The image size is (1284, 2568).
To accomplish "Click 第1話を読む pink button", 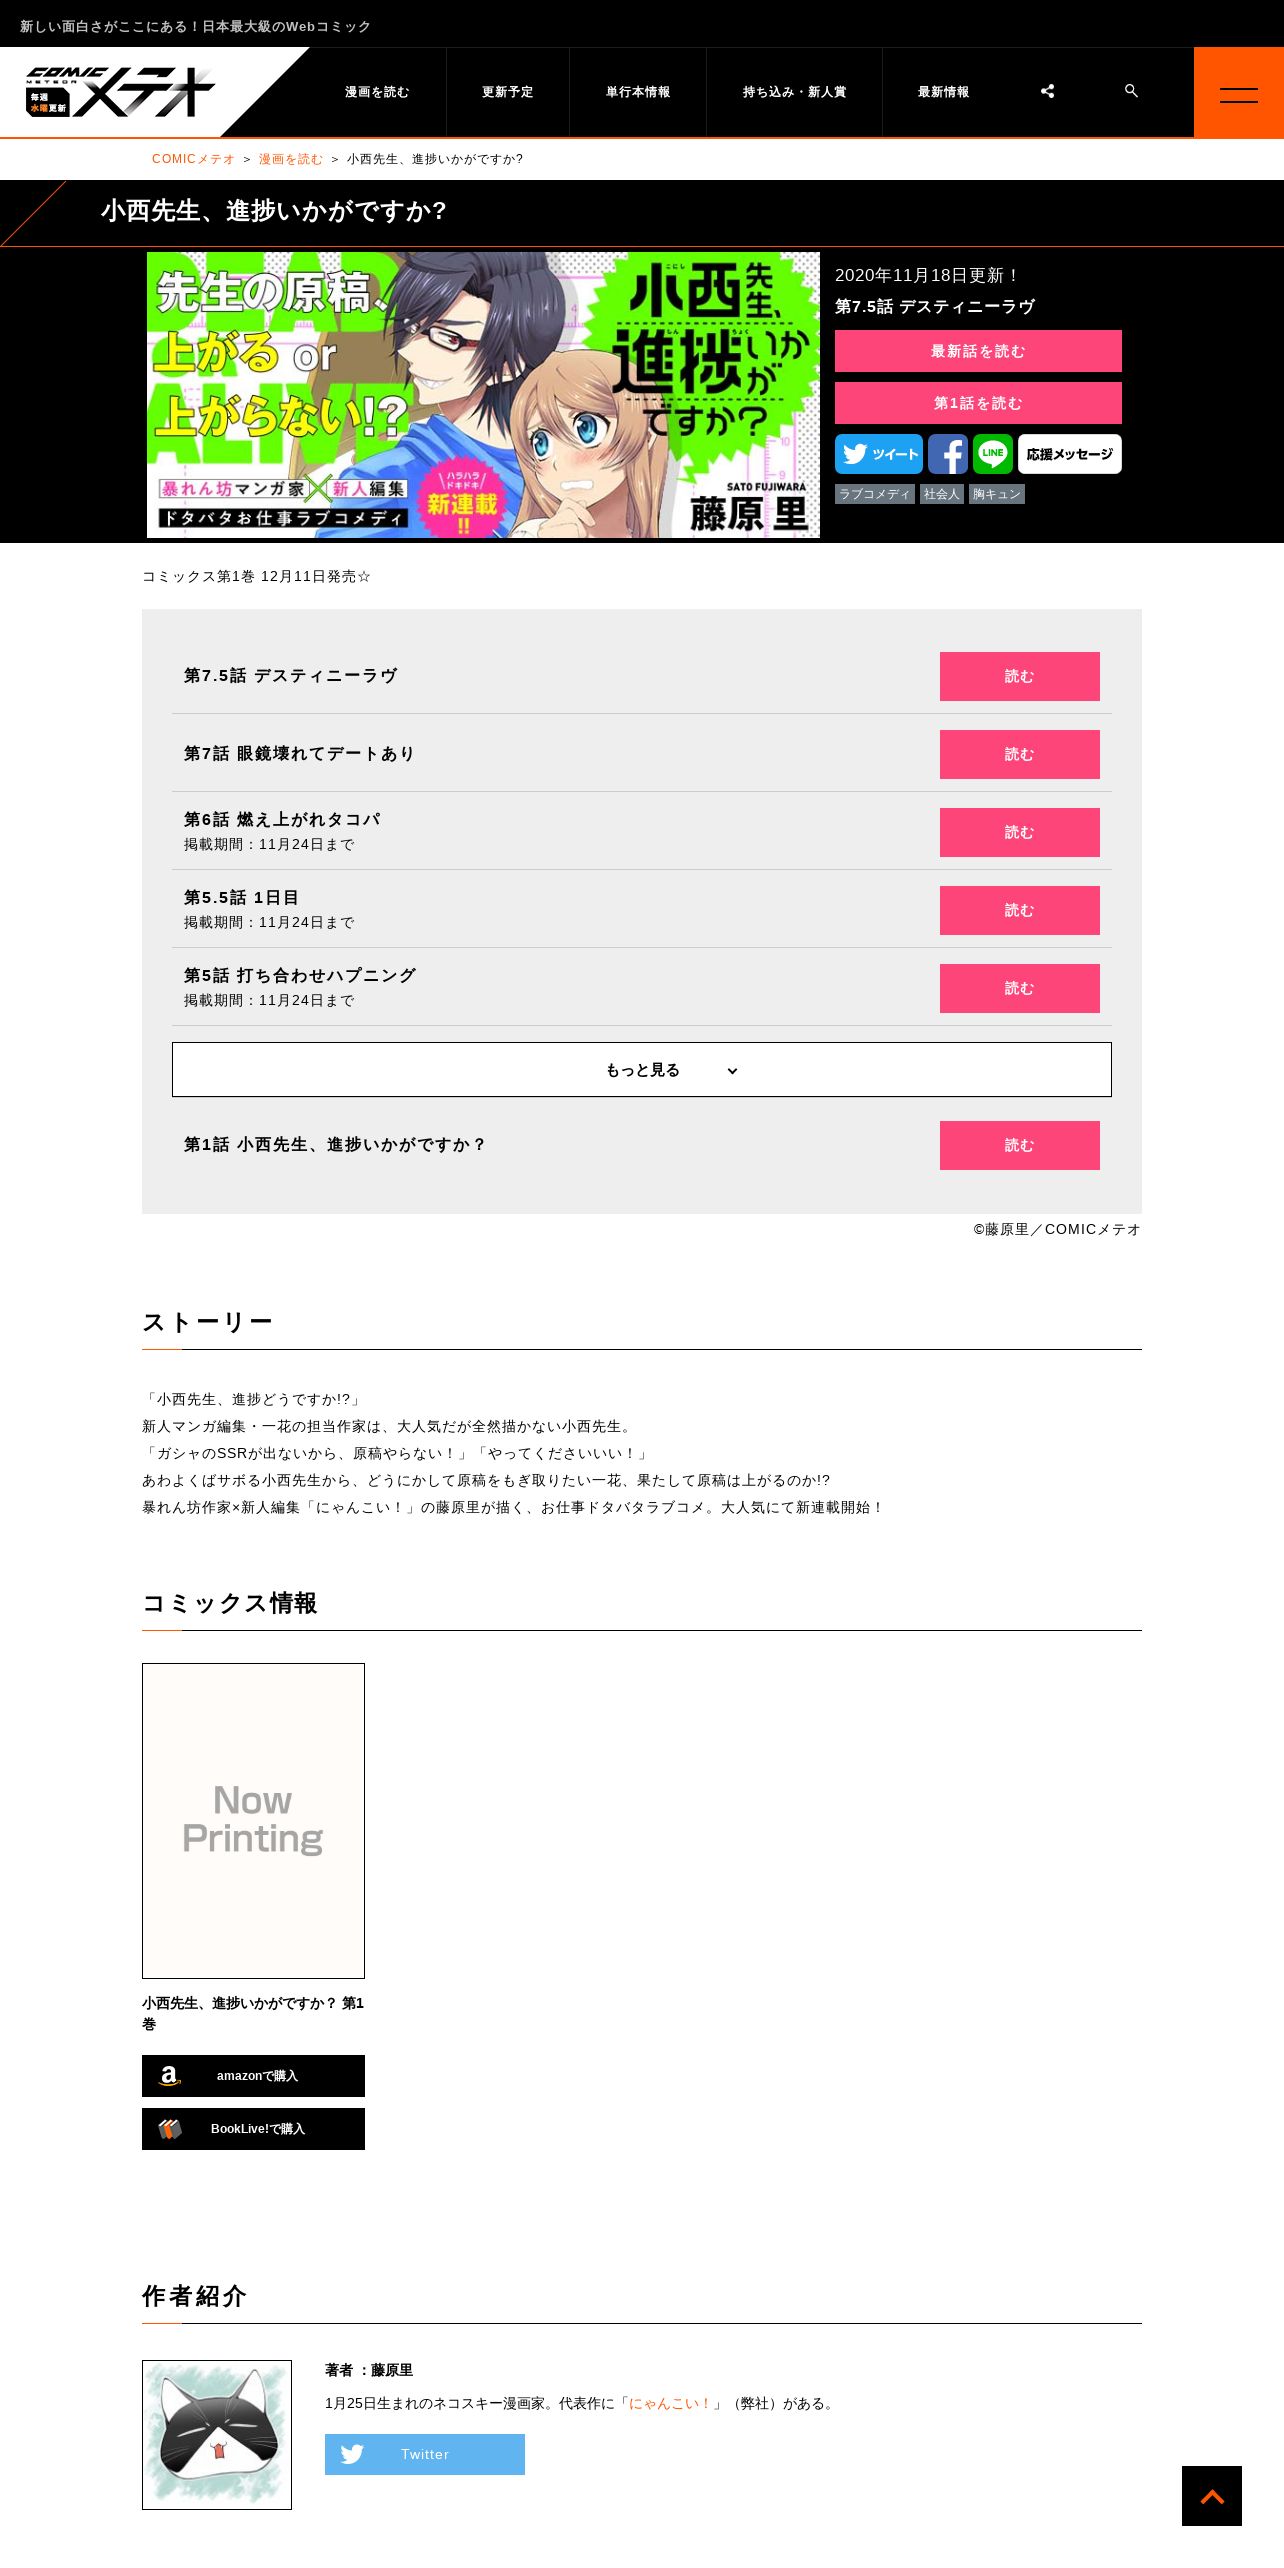I will coord(978,403).
